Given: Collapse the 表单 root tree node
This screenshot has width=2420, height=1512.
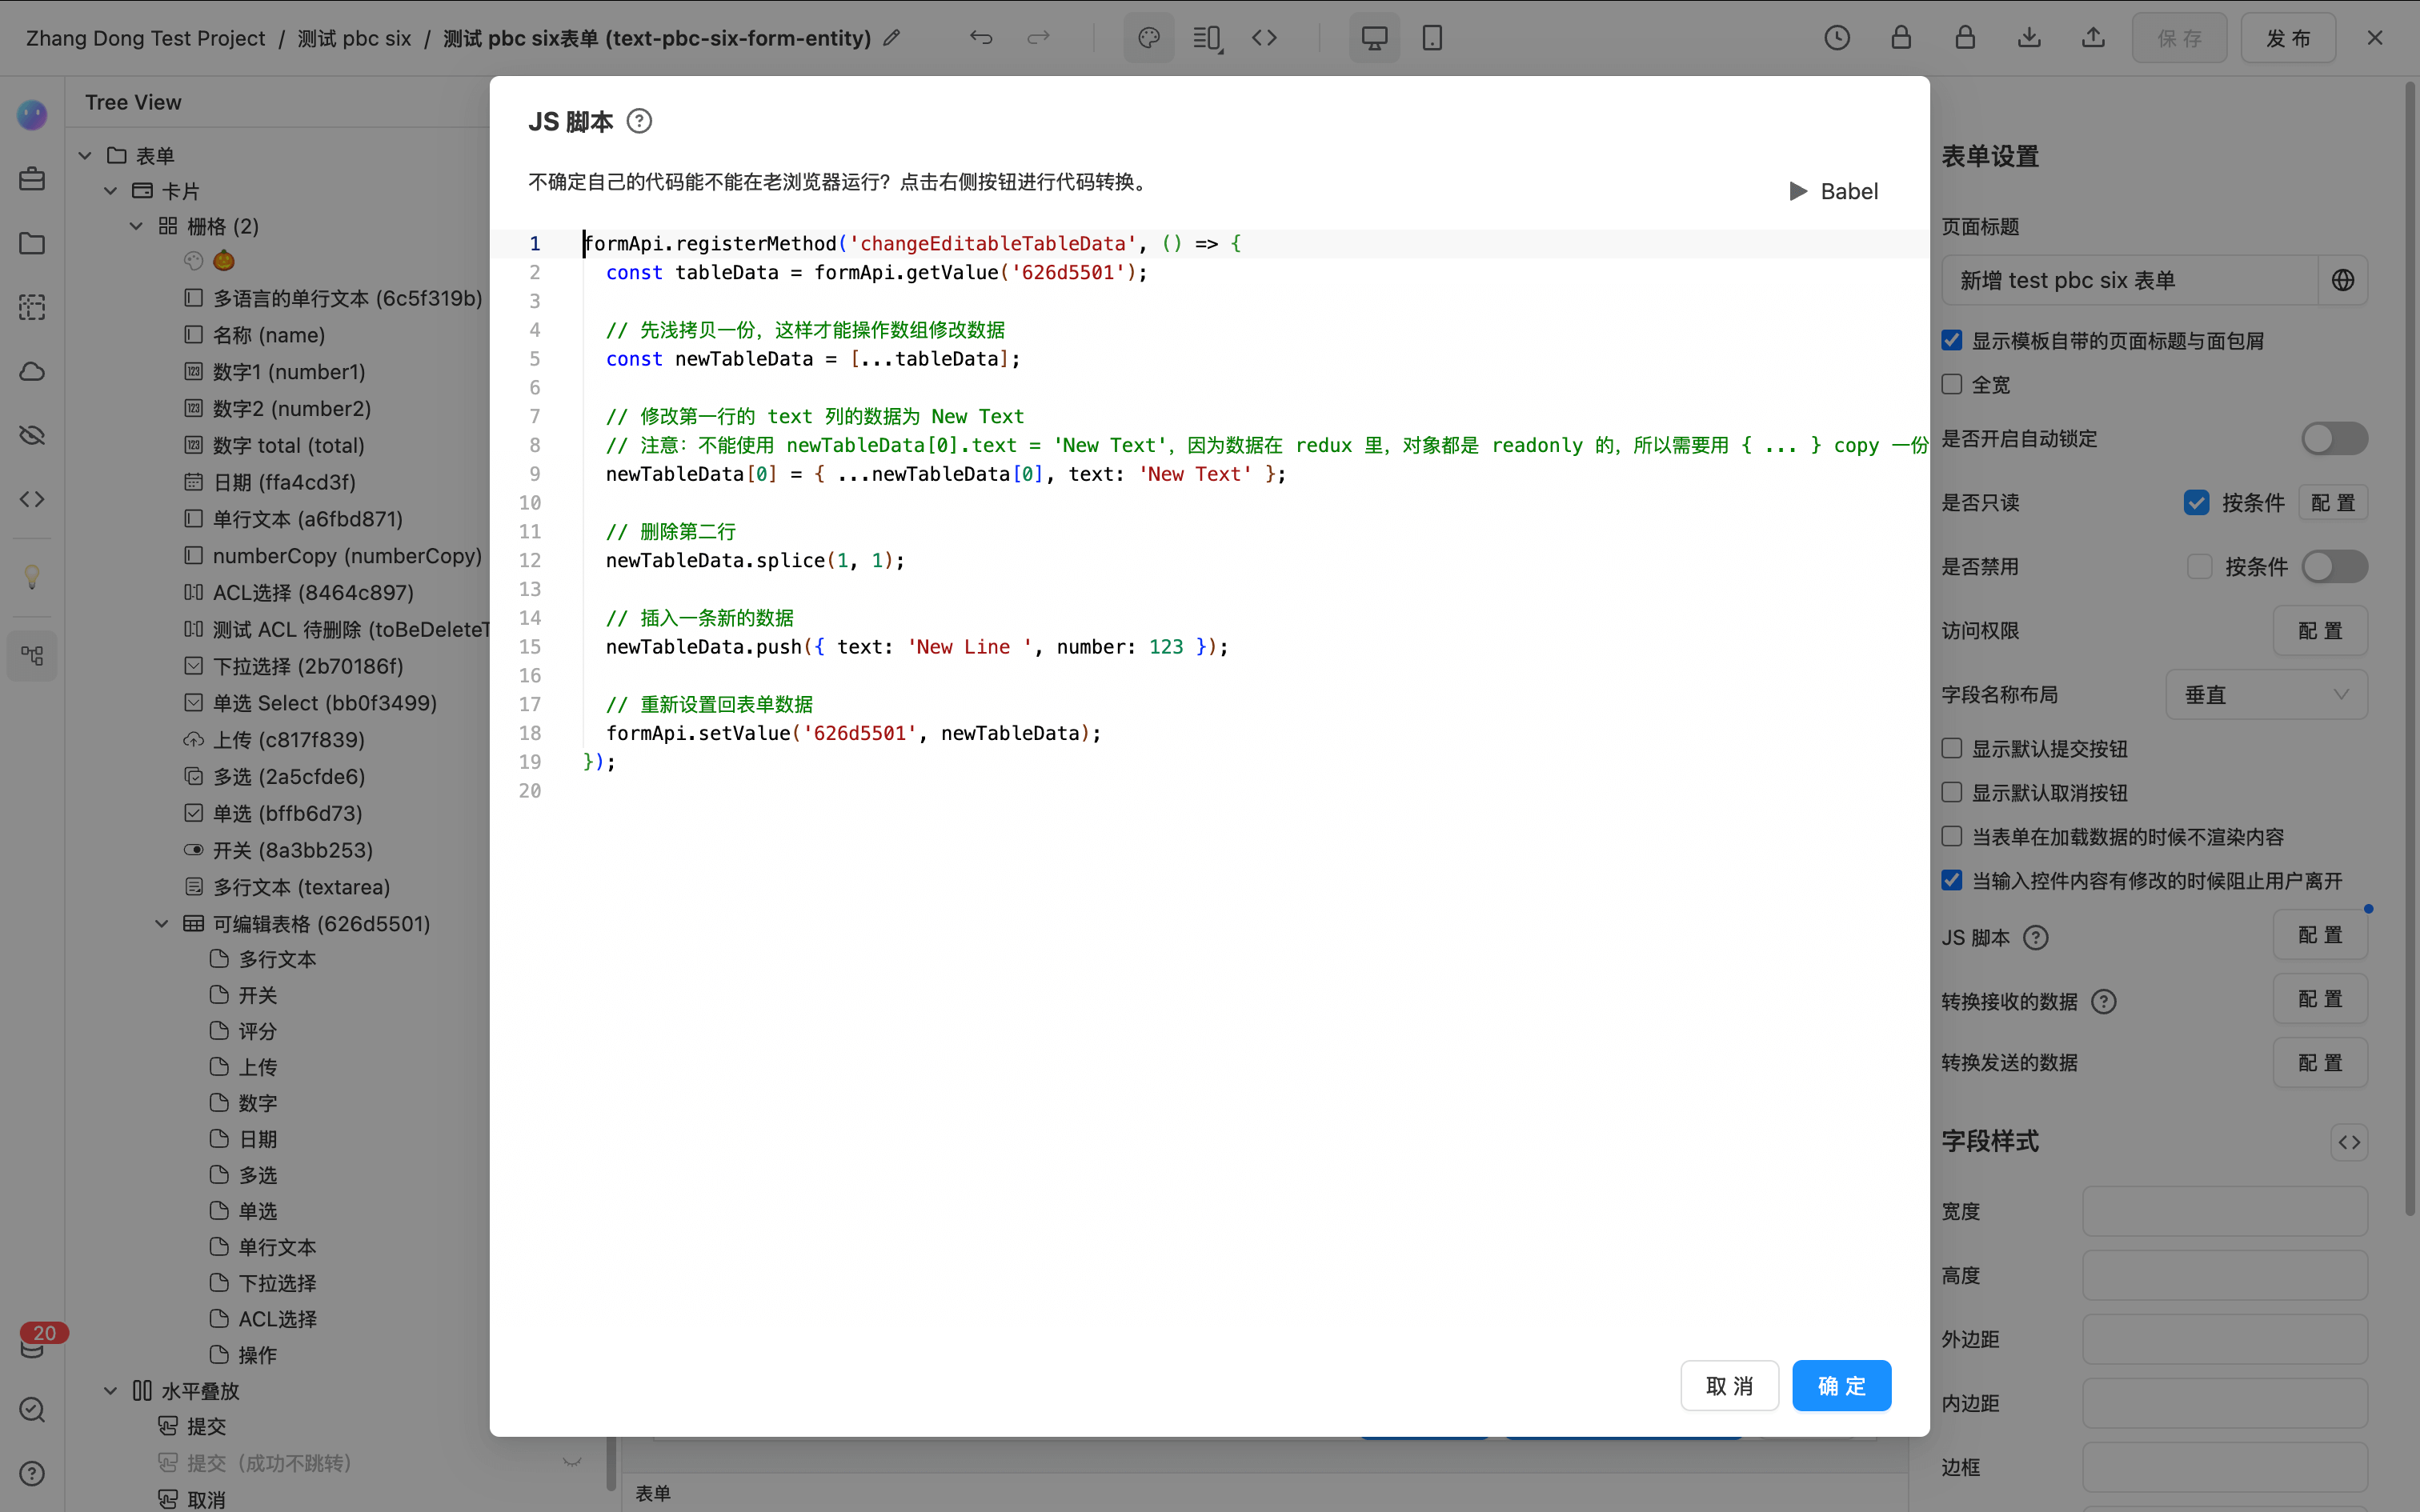Looking at the screenshot, I should [85, 155].
